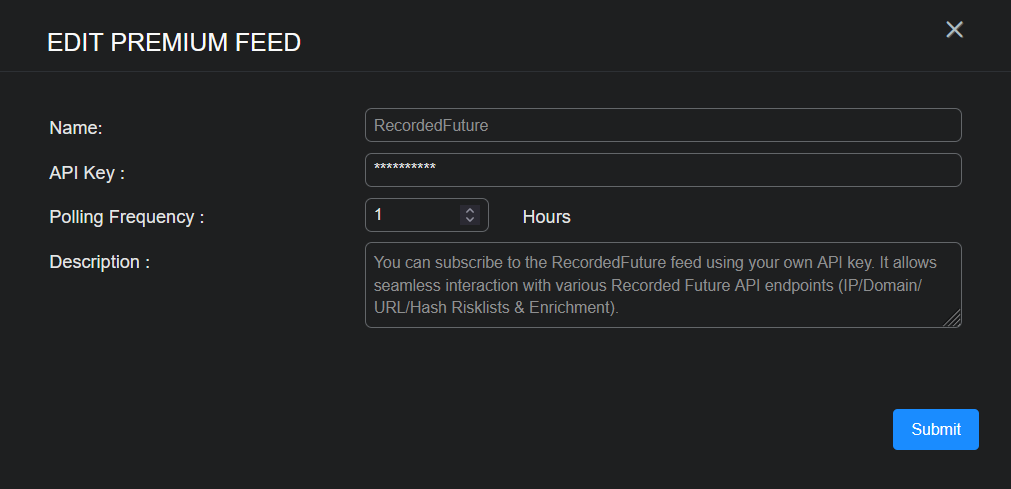This screenshot has width=1011, height=489.
Task: Click the "Hours" unit label
Action: point(546,216)
